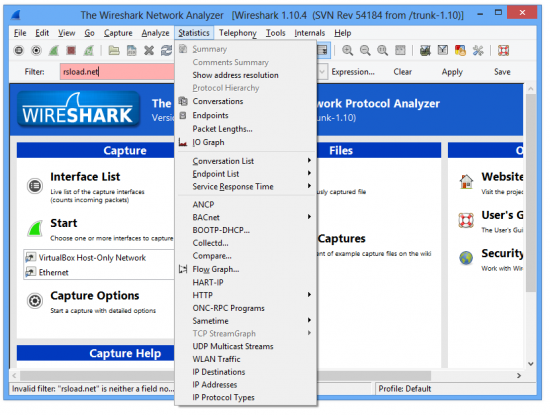Click the Expression... filter button

[x=353, y=72]
